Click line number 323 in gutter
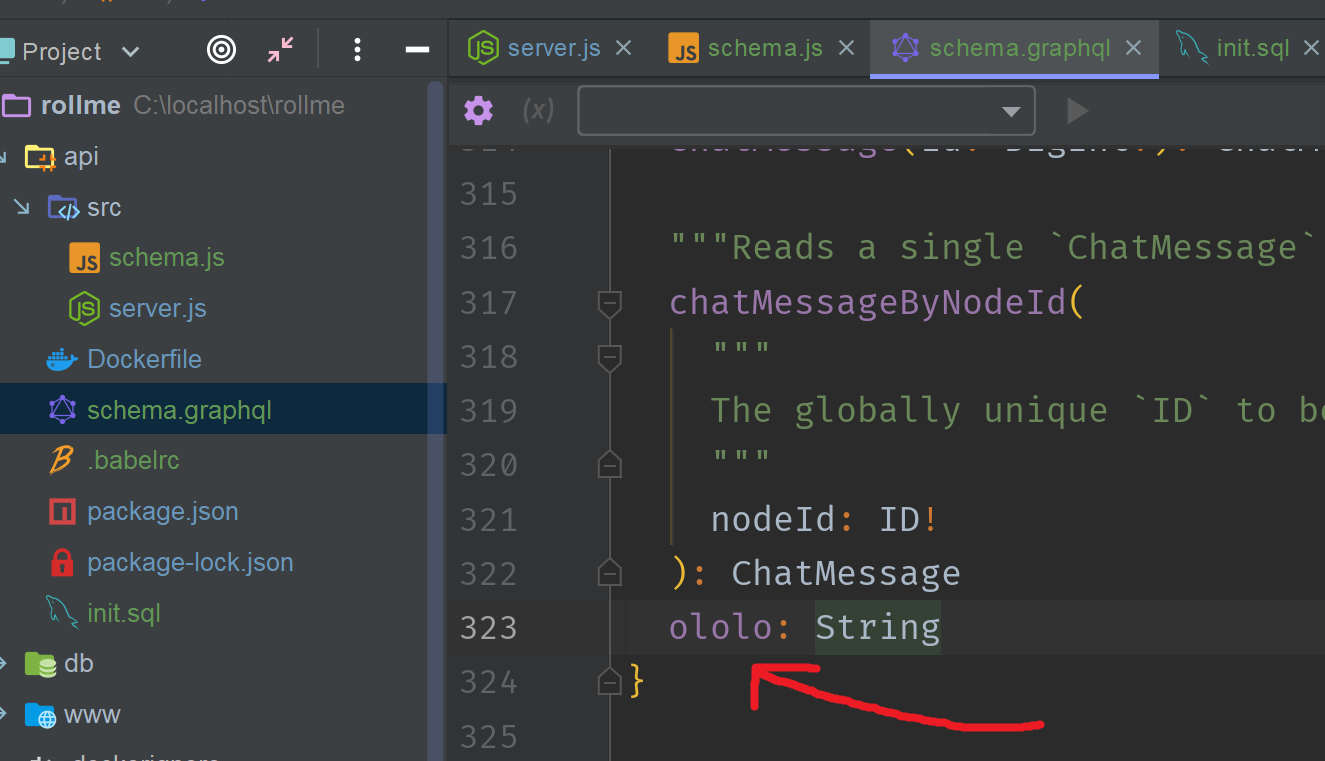The width and height of the screenshot is (1325, 761). coord(489,628)
